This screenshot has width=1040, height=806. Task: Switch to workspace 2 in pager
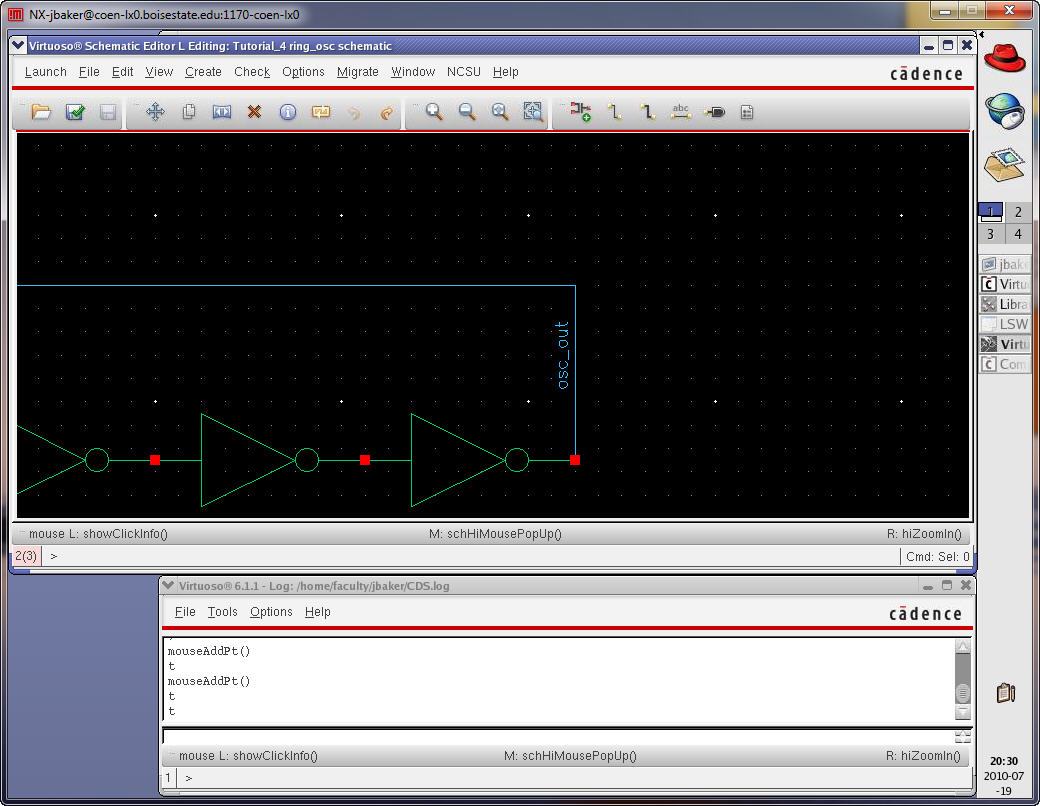click(1017, 212)
